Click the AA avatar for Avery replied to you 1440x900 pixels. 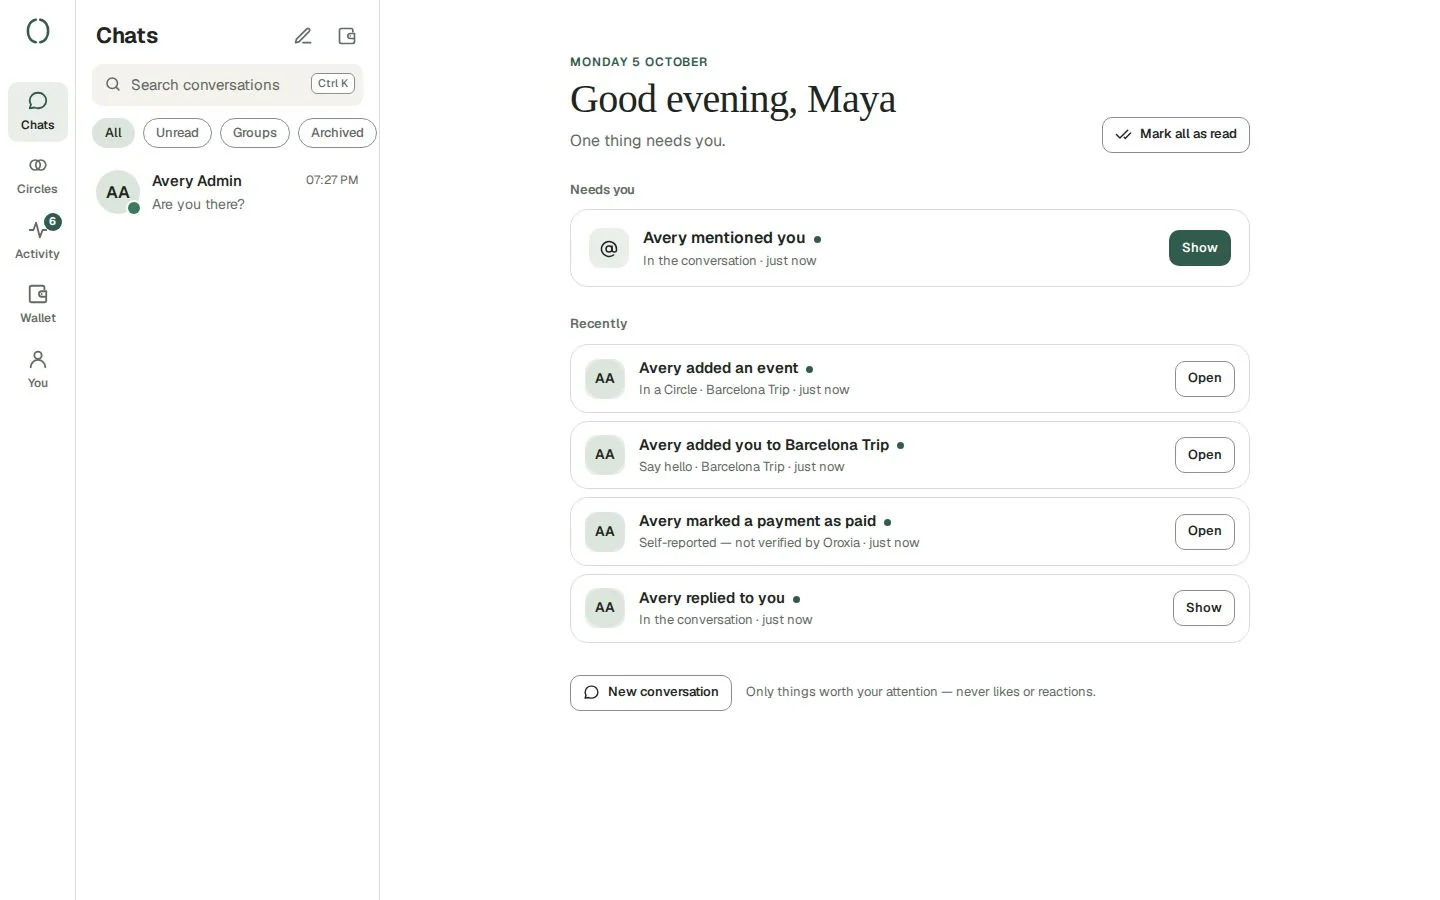coord(605,608)
